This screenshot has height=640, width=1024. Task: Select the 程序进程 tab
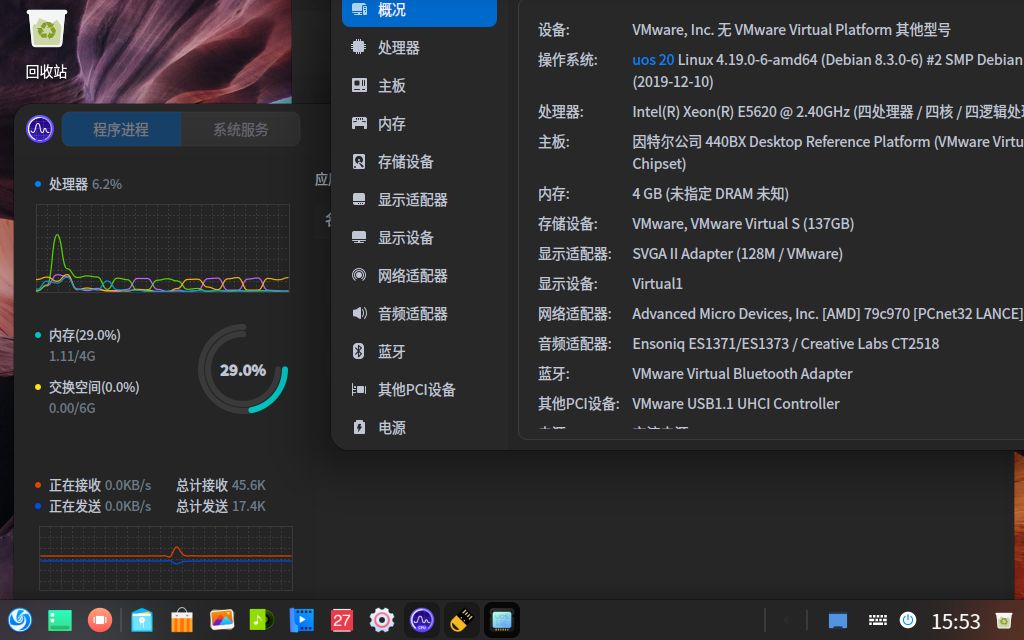pos(122,129)
